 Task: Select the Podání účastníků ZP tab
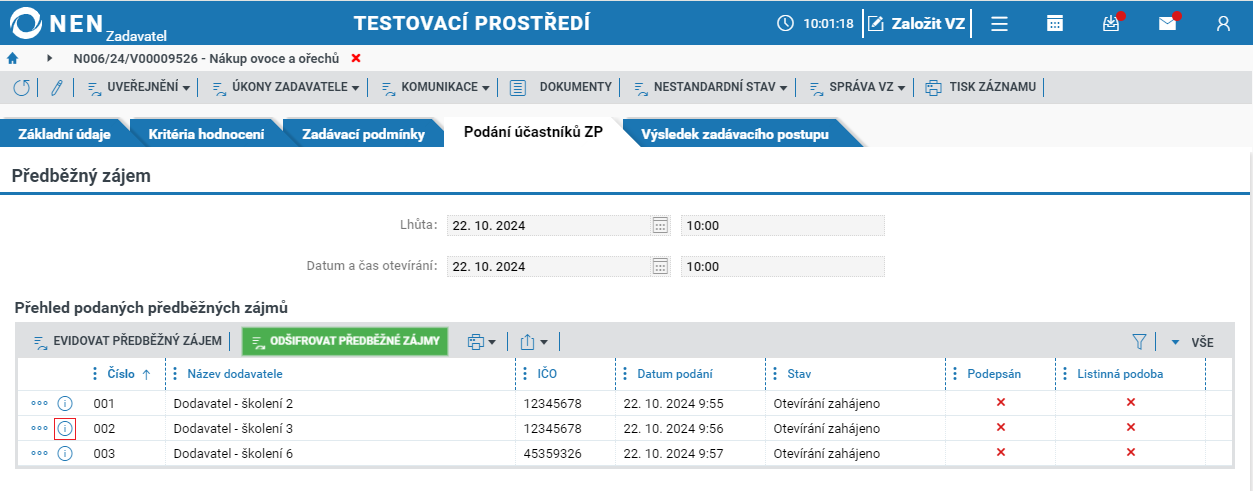point(533,133)
